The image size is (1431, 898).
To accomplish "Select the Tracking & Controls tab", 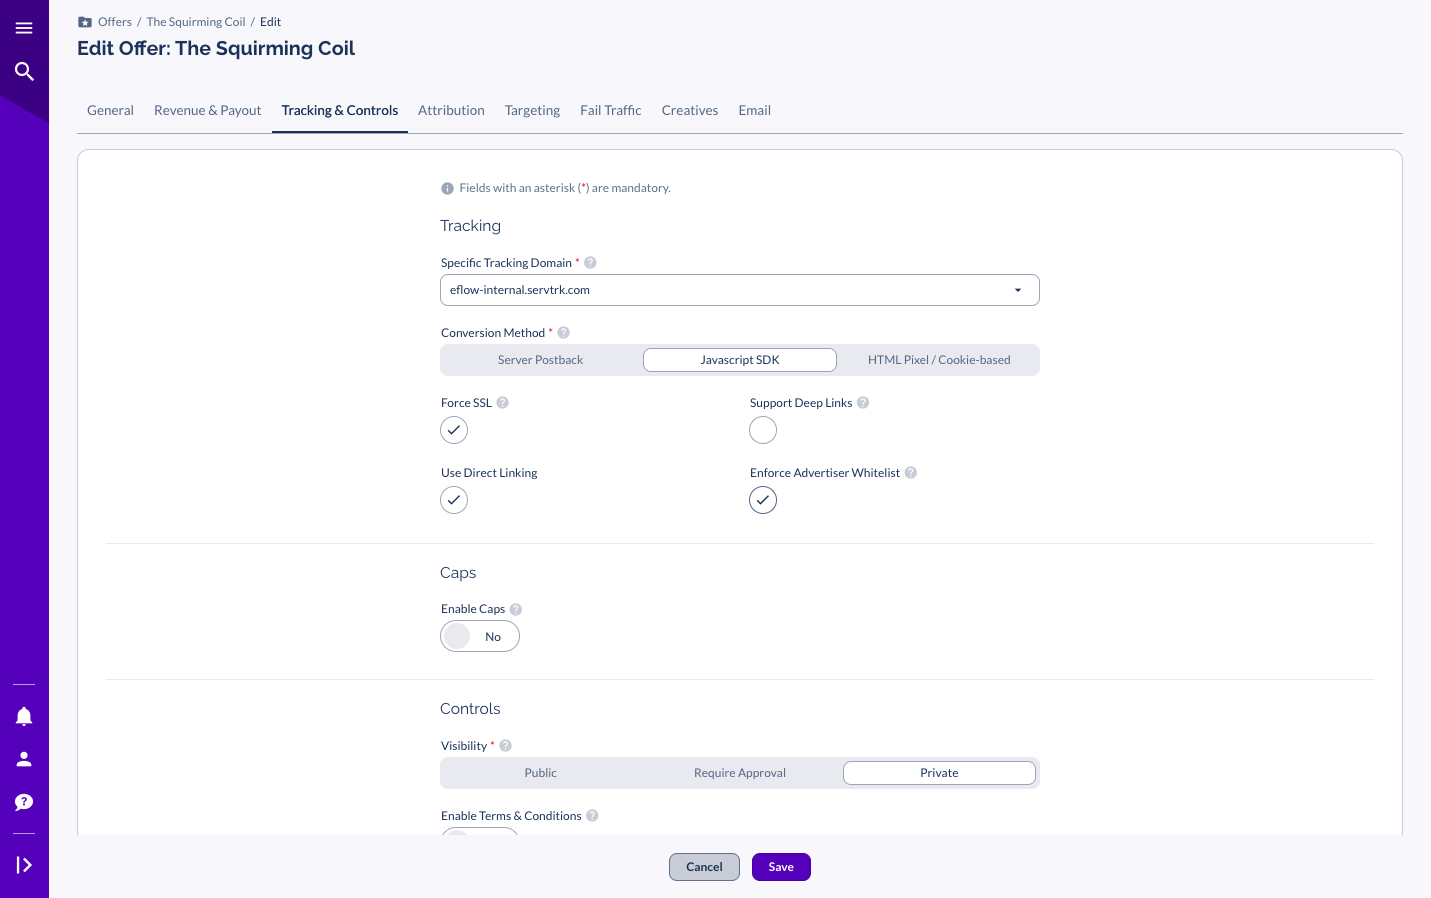I will (x=340, y=110).
